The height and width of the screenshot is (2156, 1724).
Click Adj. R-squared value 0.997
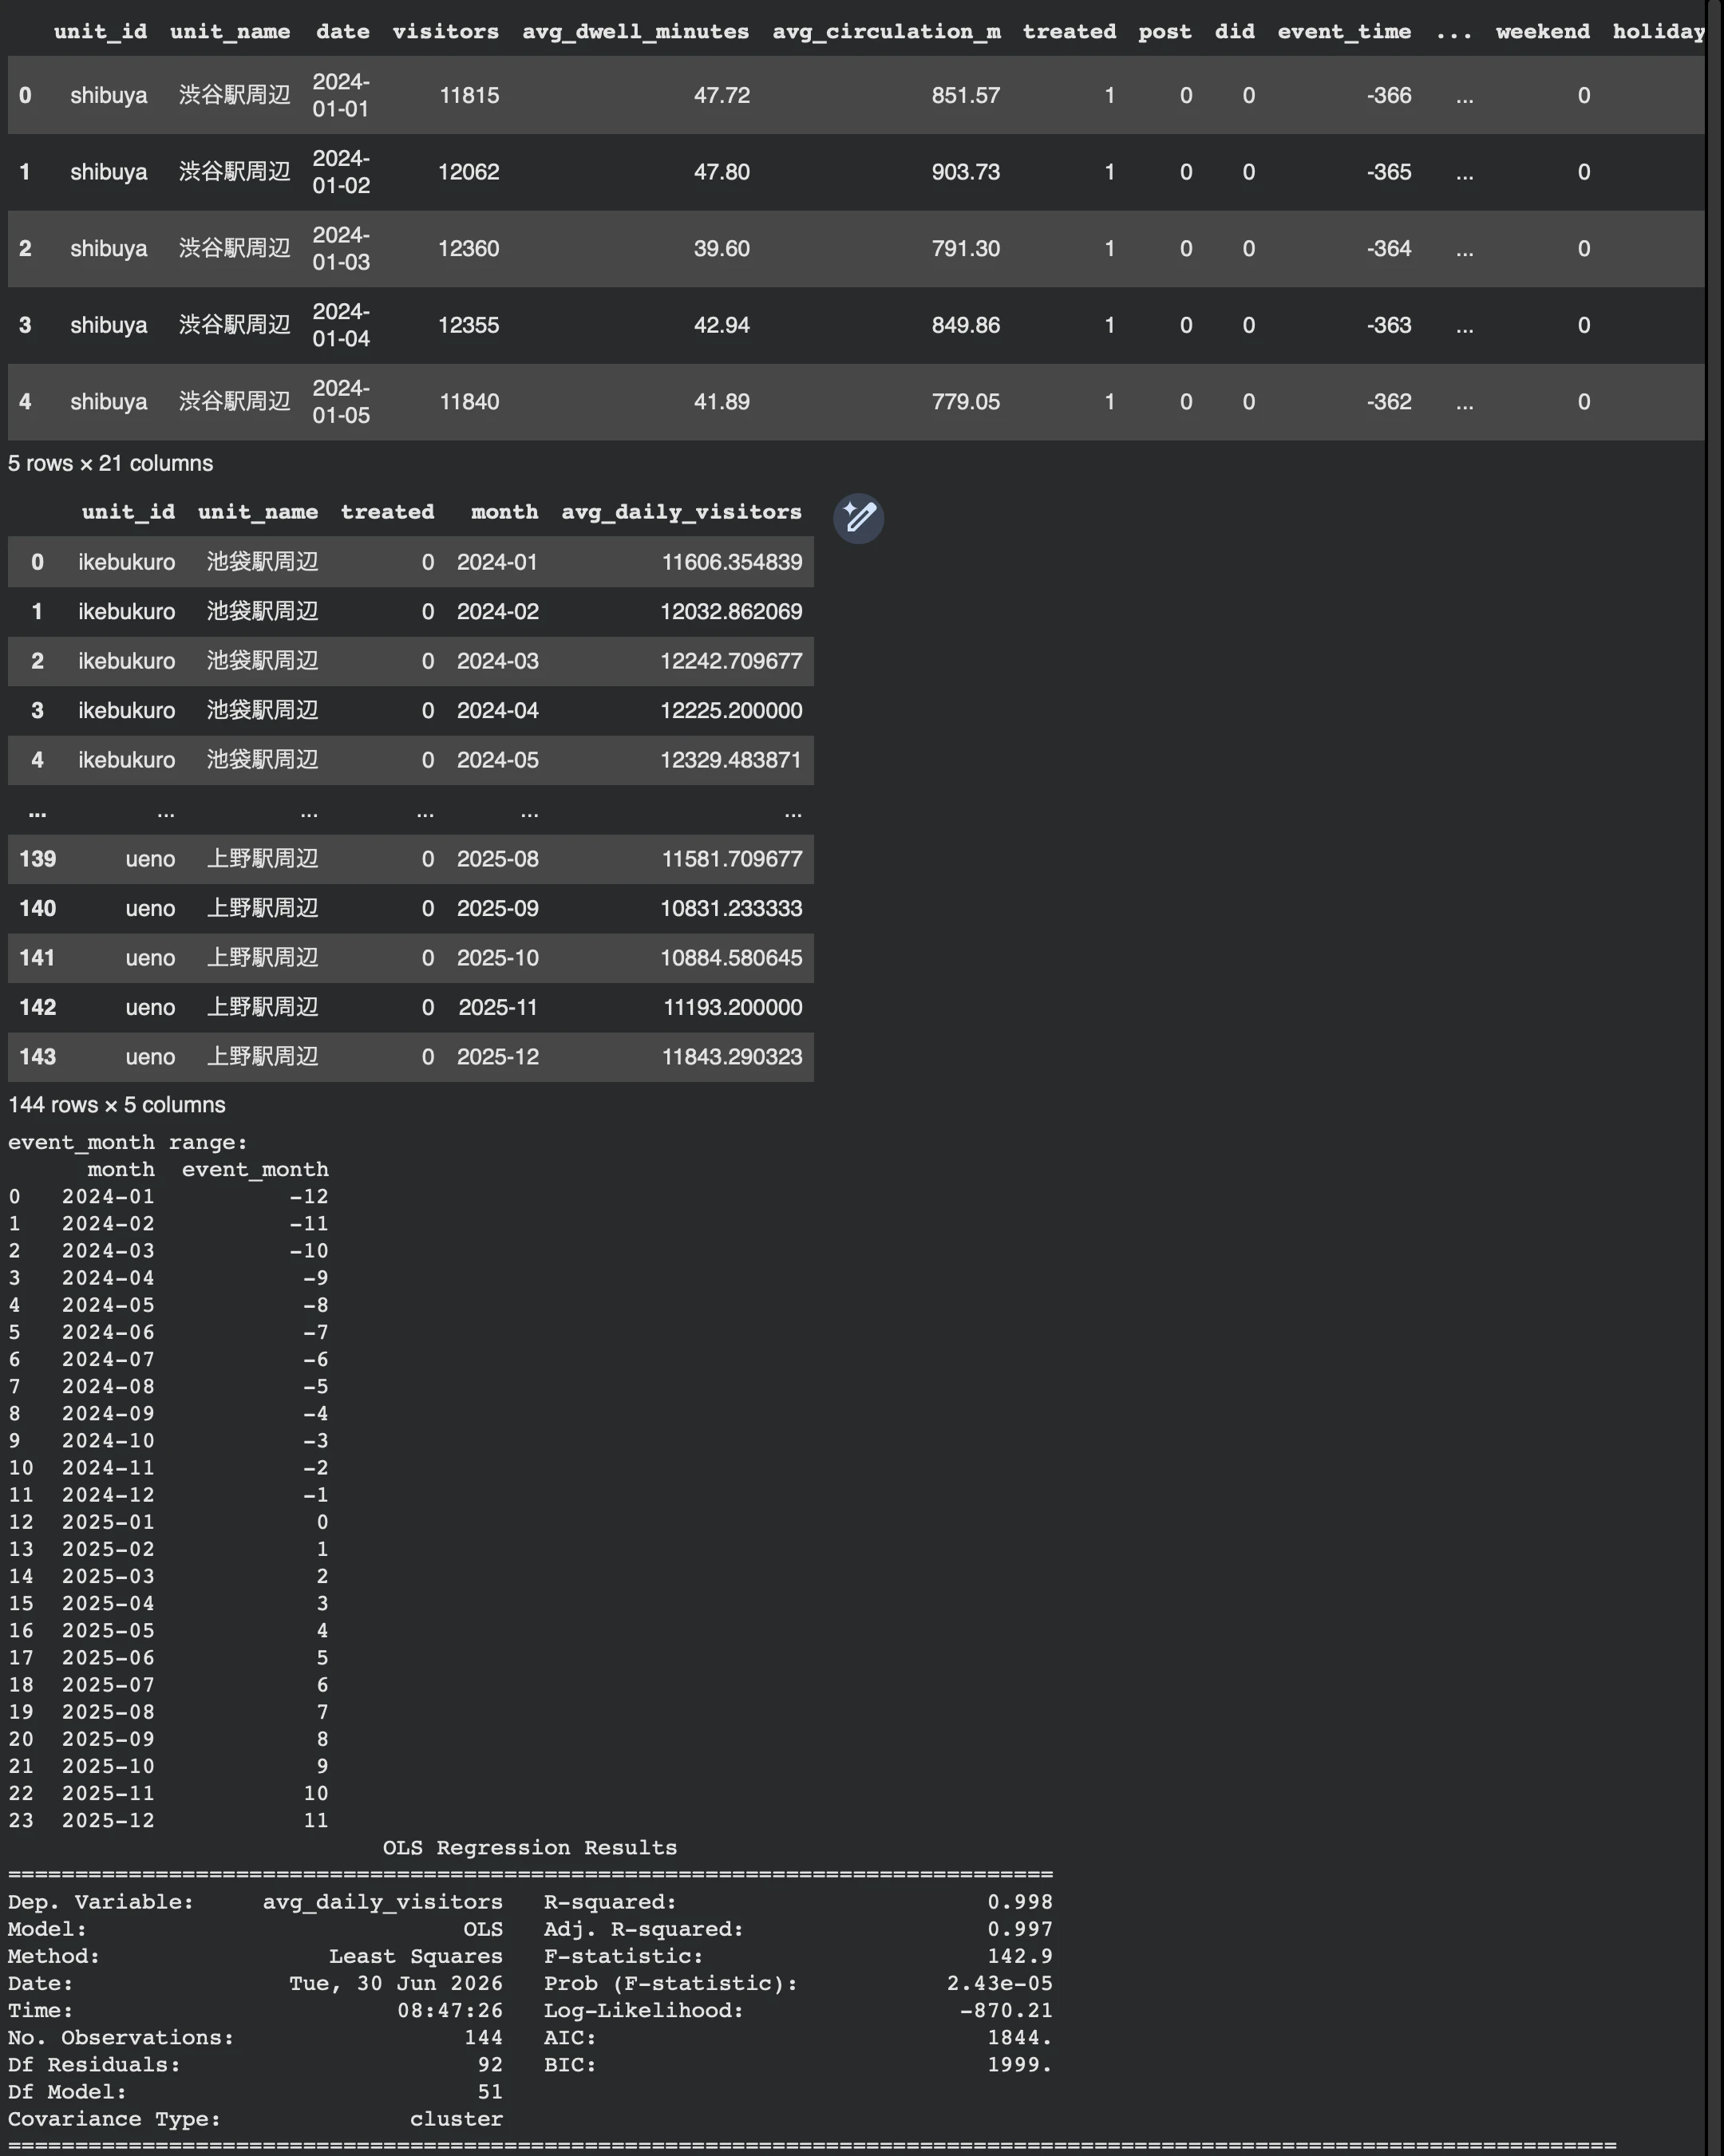tap(1020, 1929)
